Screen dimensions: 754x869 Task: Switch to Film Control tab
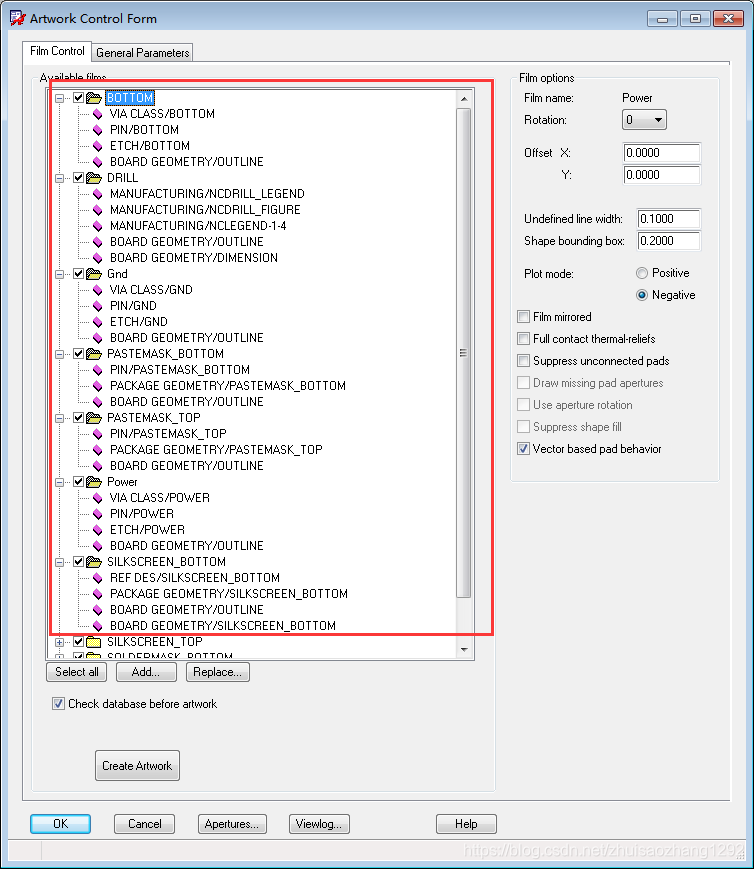coord(57,51)
